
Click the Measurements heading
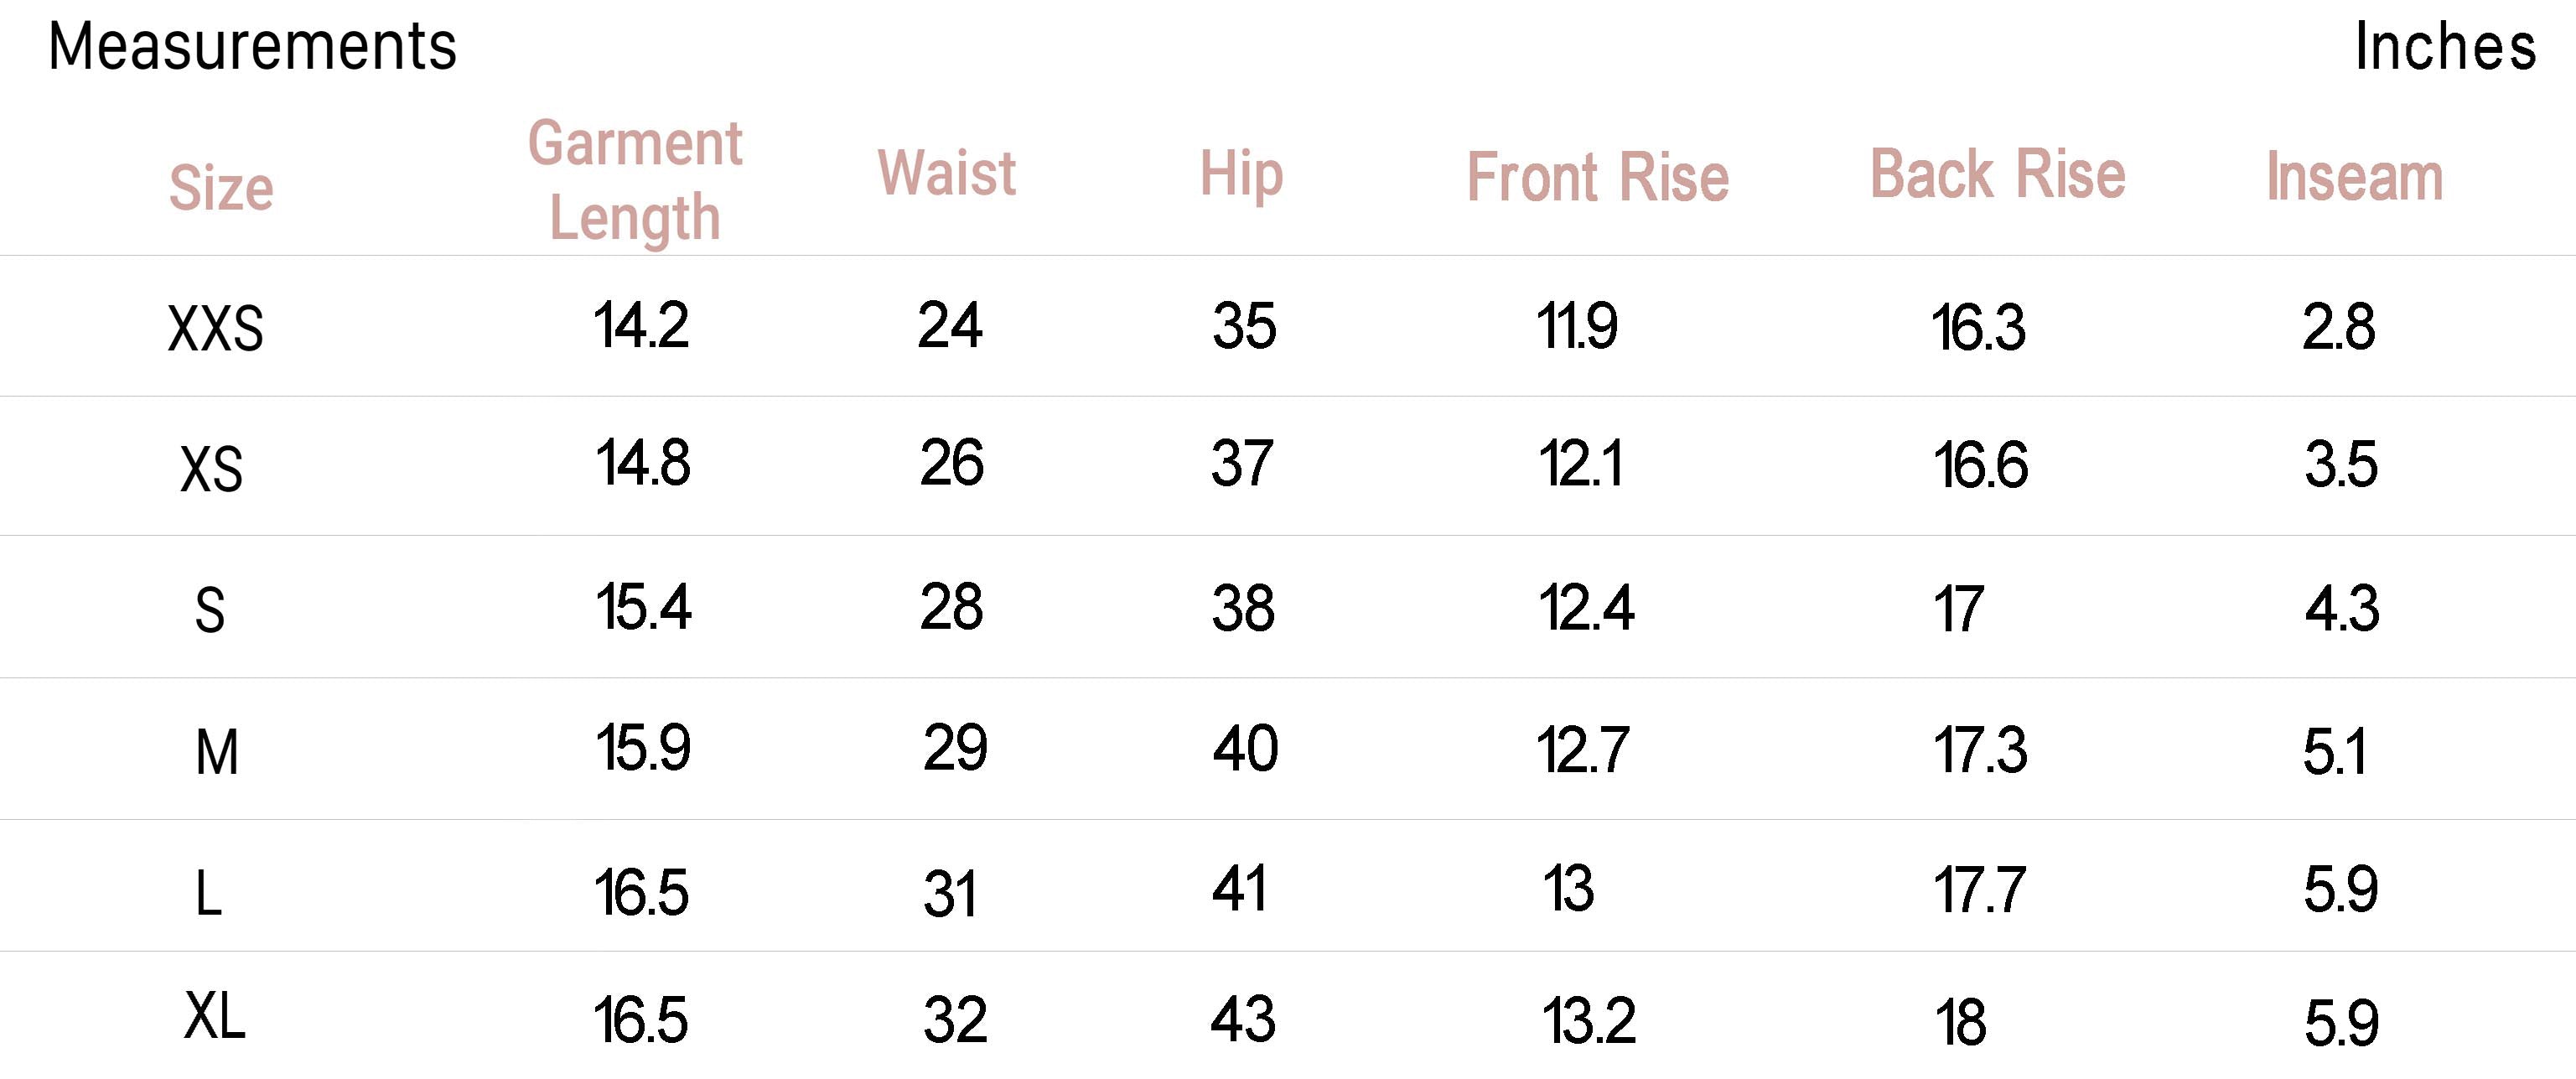(252, 46)
